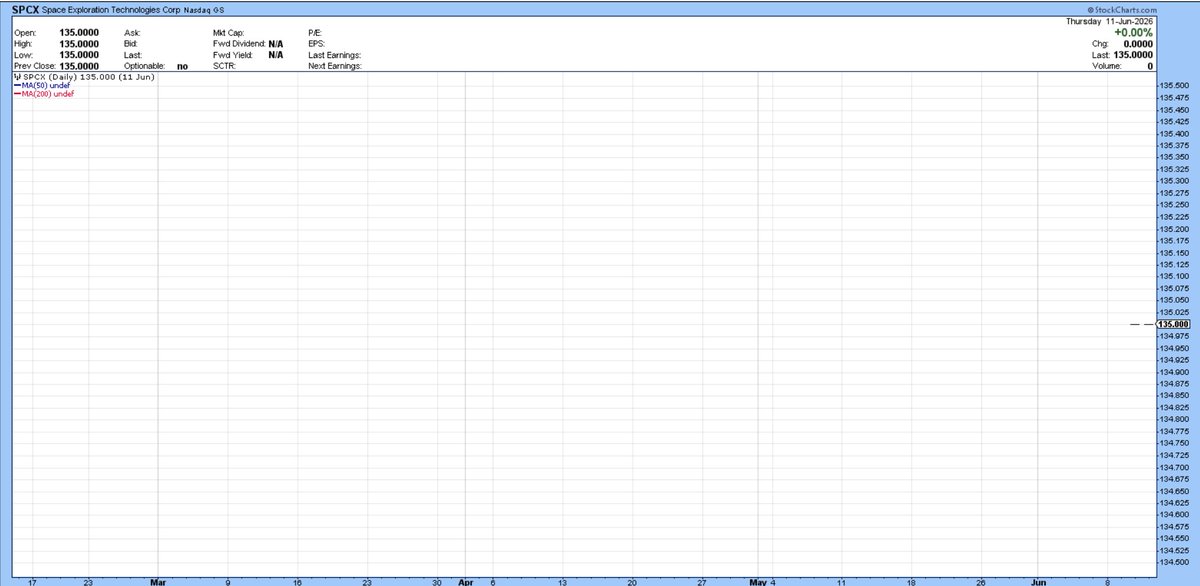This screenshot has width=1200, height=586.
Task: Click the 134.975 price axis label
Action: click(1173, 336)
